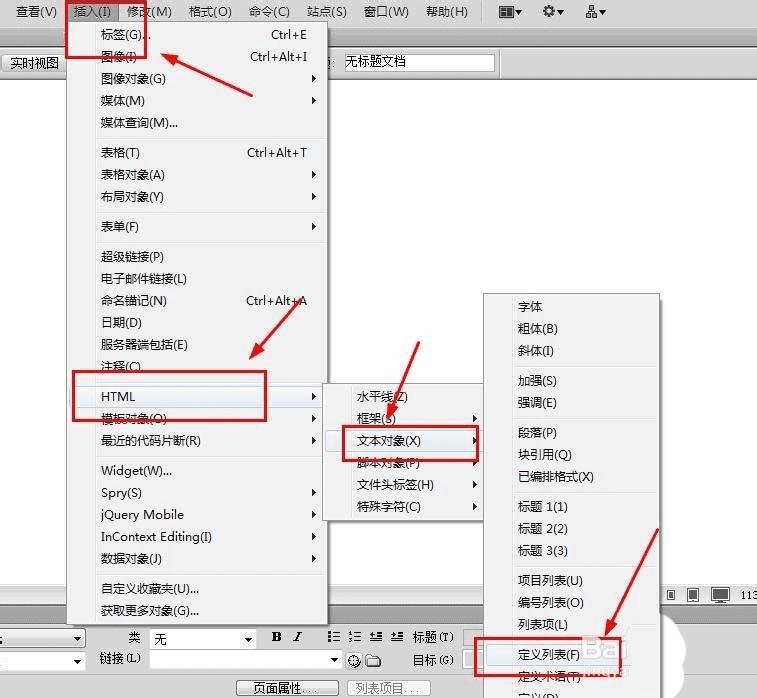The width and height of the screenshot is (757, 698).
Task: Click the 无标题文档 title input field
Action: coord(420,62)
